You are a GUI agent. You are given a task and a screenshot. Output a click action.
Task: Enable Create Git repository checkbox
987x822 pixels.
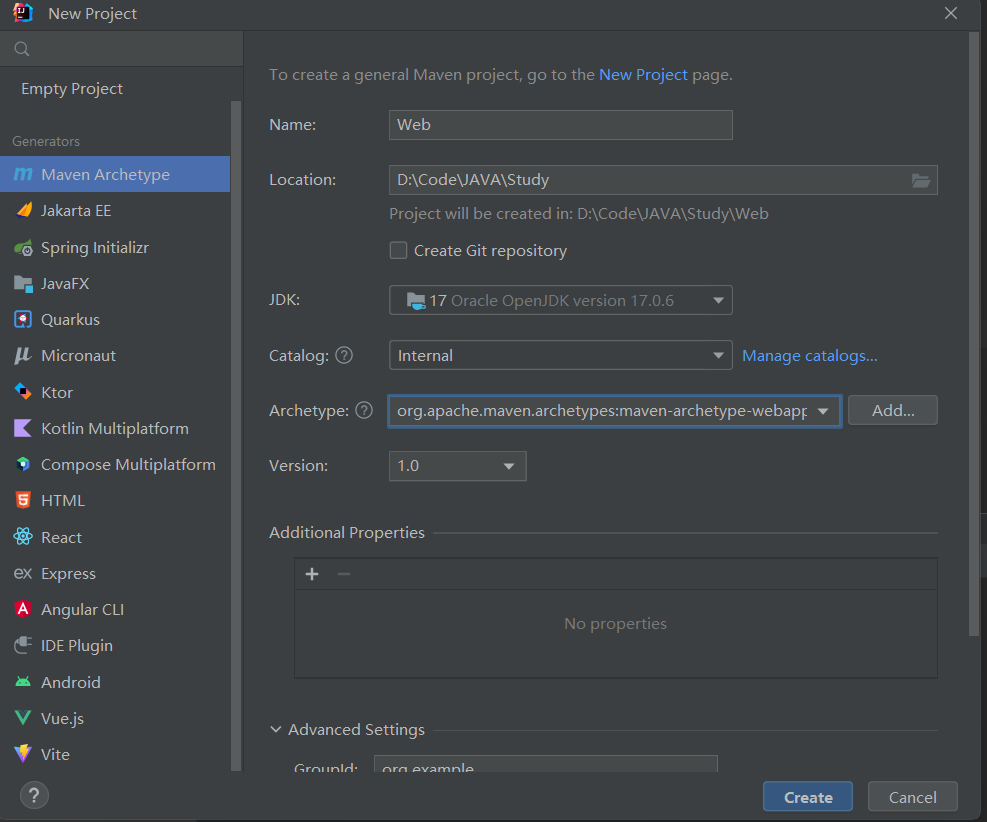[x=398, y=251]
